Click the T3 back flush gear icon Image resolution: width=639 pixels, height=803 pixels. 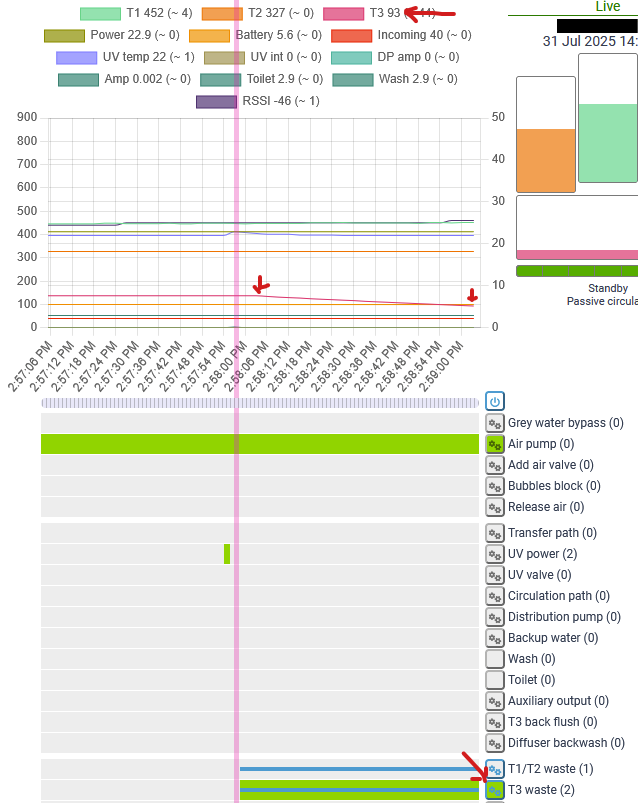point(495,722)
